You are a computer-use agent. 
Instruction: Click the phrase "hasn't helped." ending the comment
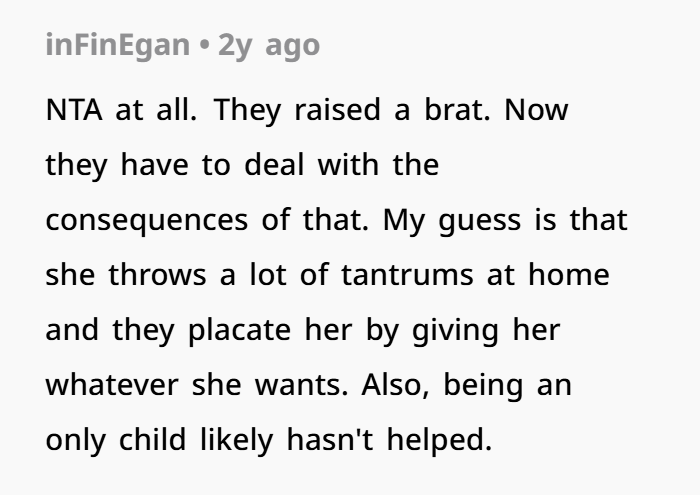coord(389,440)
